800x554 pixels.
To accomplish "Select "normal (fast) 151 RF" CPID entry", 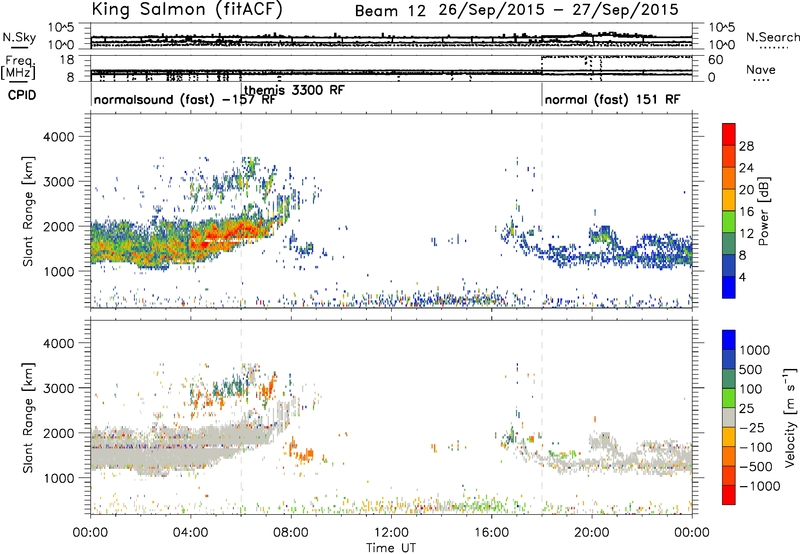I will pyautogui.click(x=612, y=99).
